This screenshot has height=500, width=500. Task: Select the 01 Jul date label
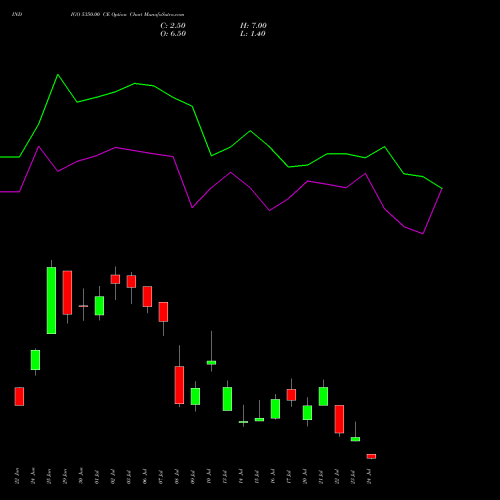97,476
